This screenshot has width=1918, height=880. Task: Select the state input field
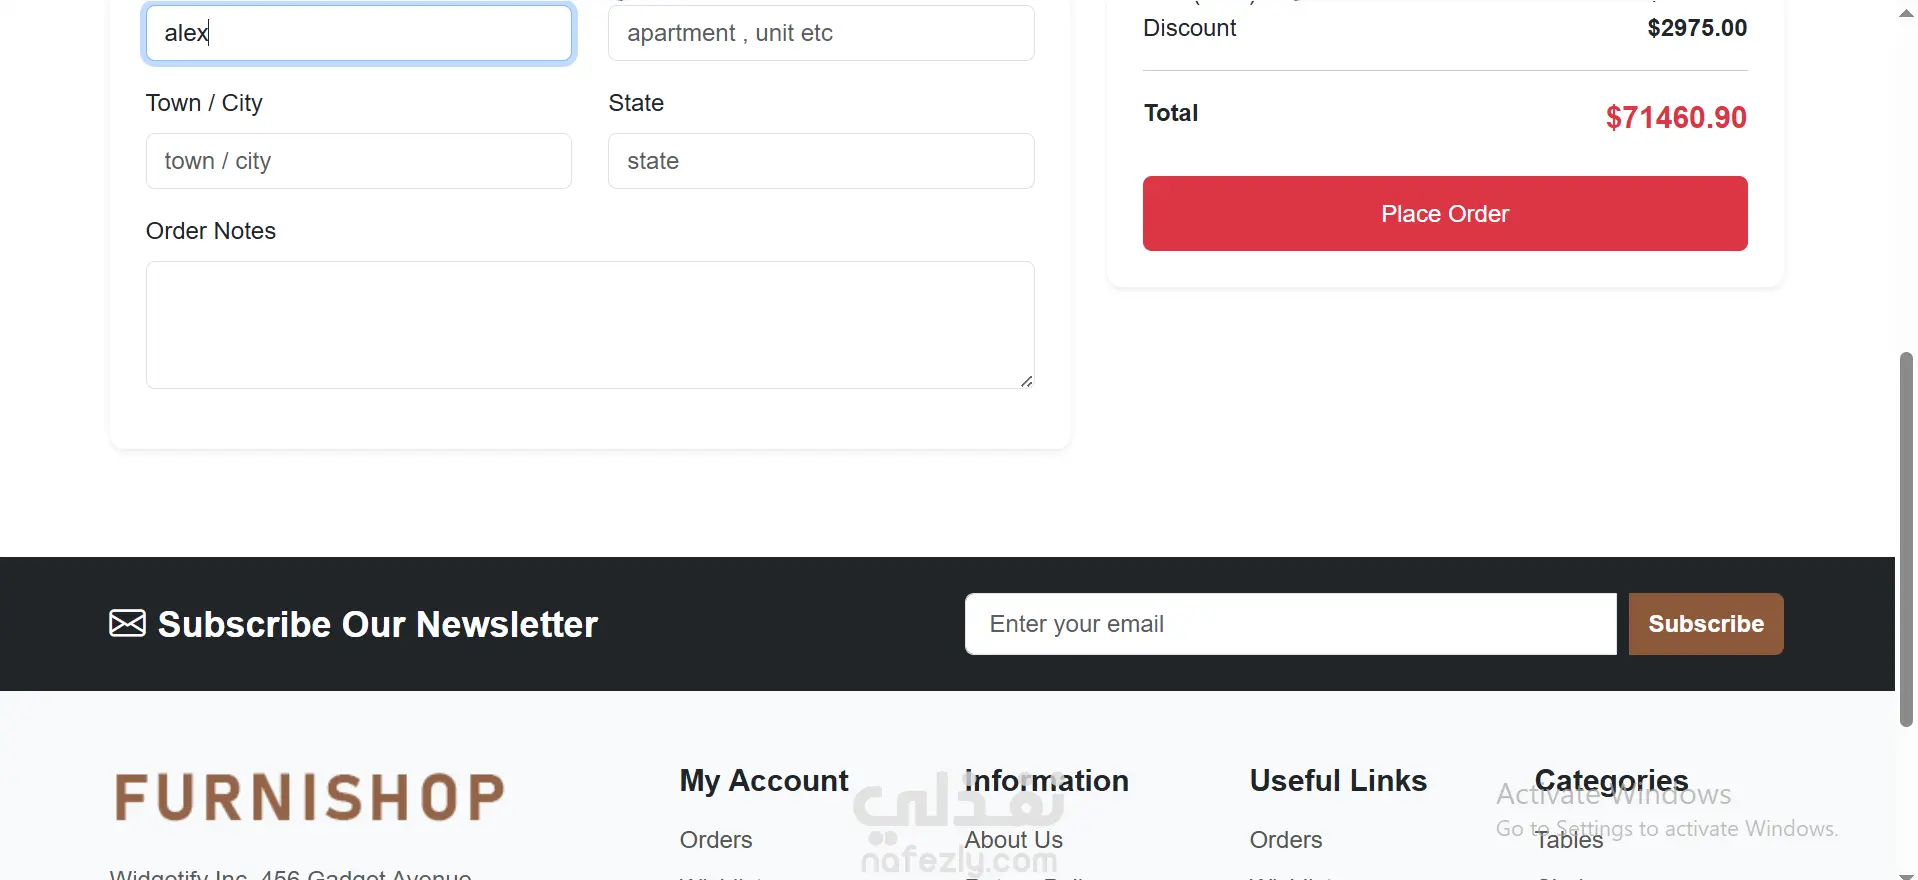(x=821, y=161)
